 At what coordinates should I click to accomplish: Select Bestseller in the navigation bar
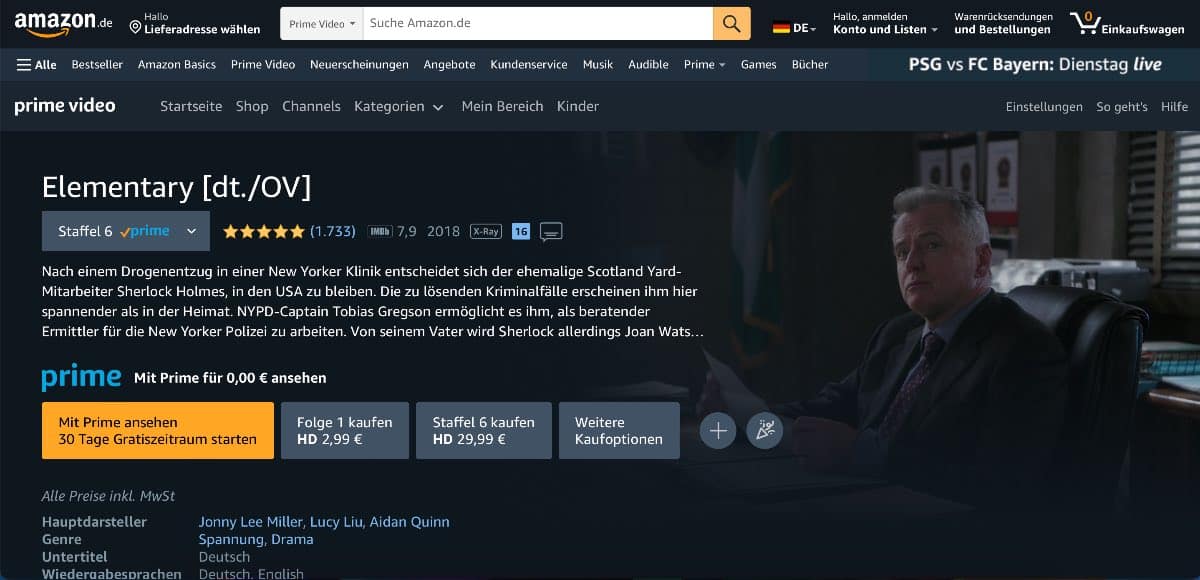[x=97, y=64]
